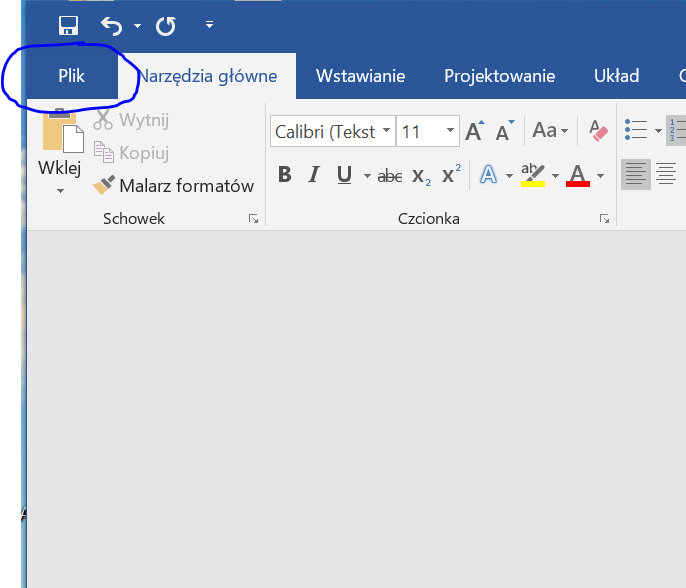
Task: Switch to the Projektowanie tab
Action: tap(500, 76)
